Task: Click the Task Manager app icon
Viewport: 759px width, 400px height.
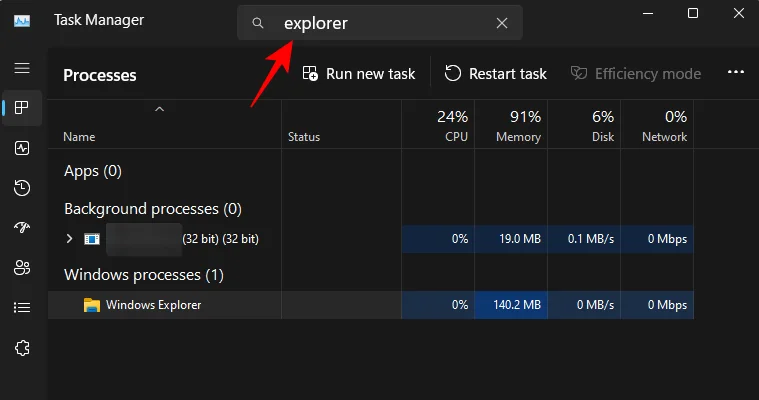Action: click(22, 21)
